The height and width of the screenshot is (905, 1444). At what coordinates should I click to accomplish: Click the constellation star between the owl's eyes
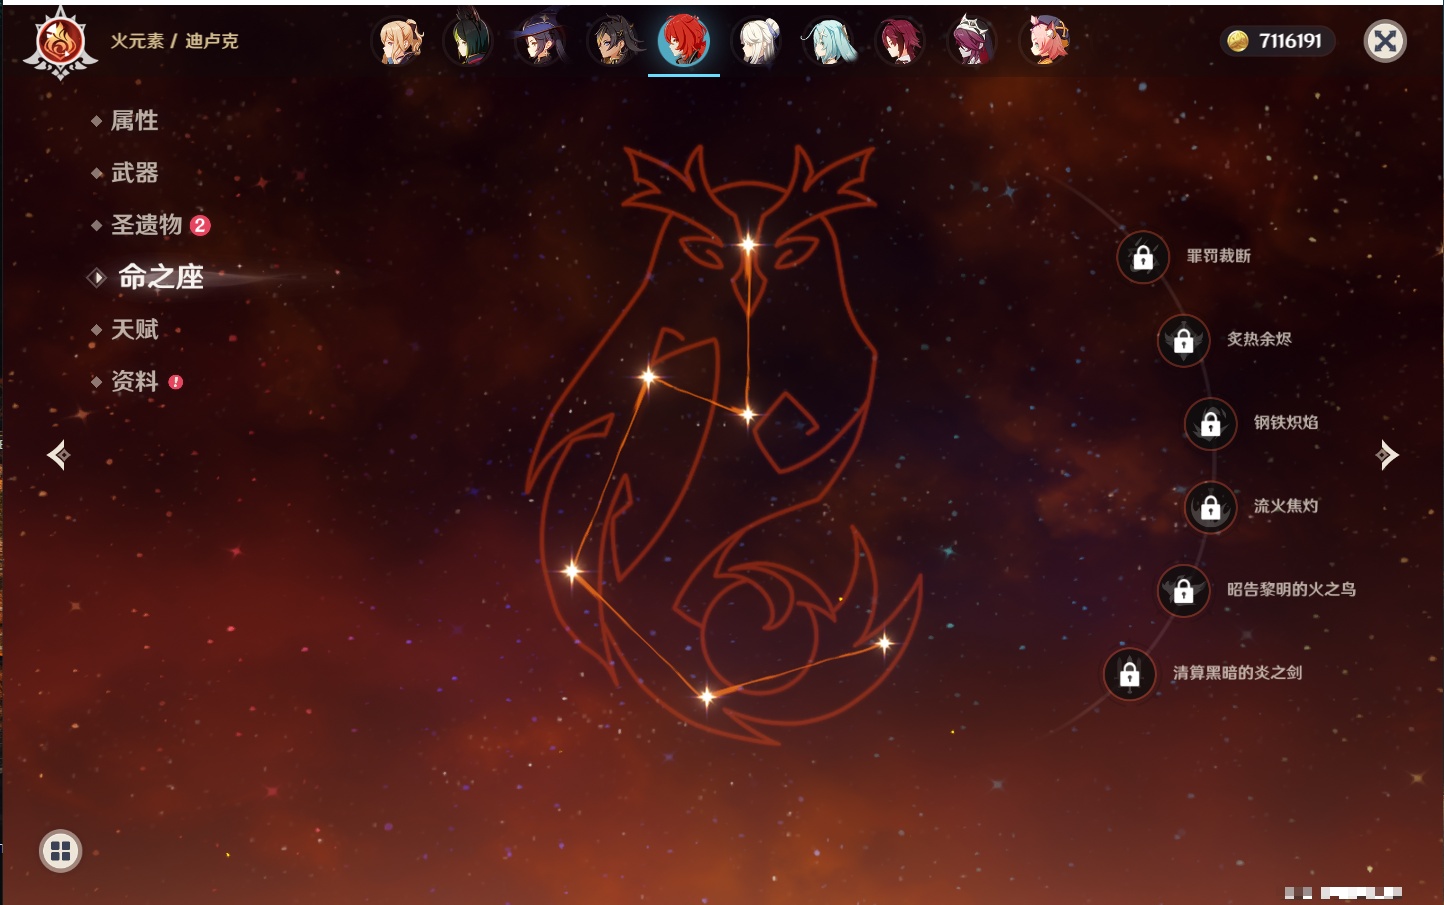point(748,244)
